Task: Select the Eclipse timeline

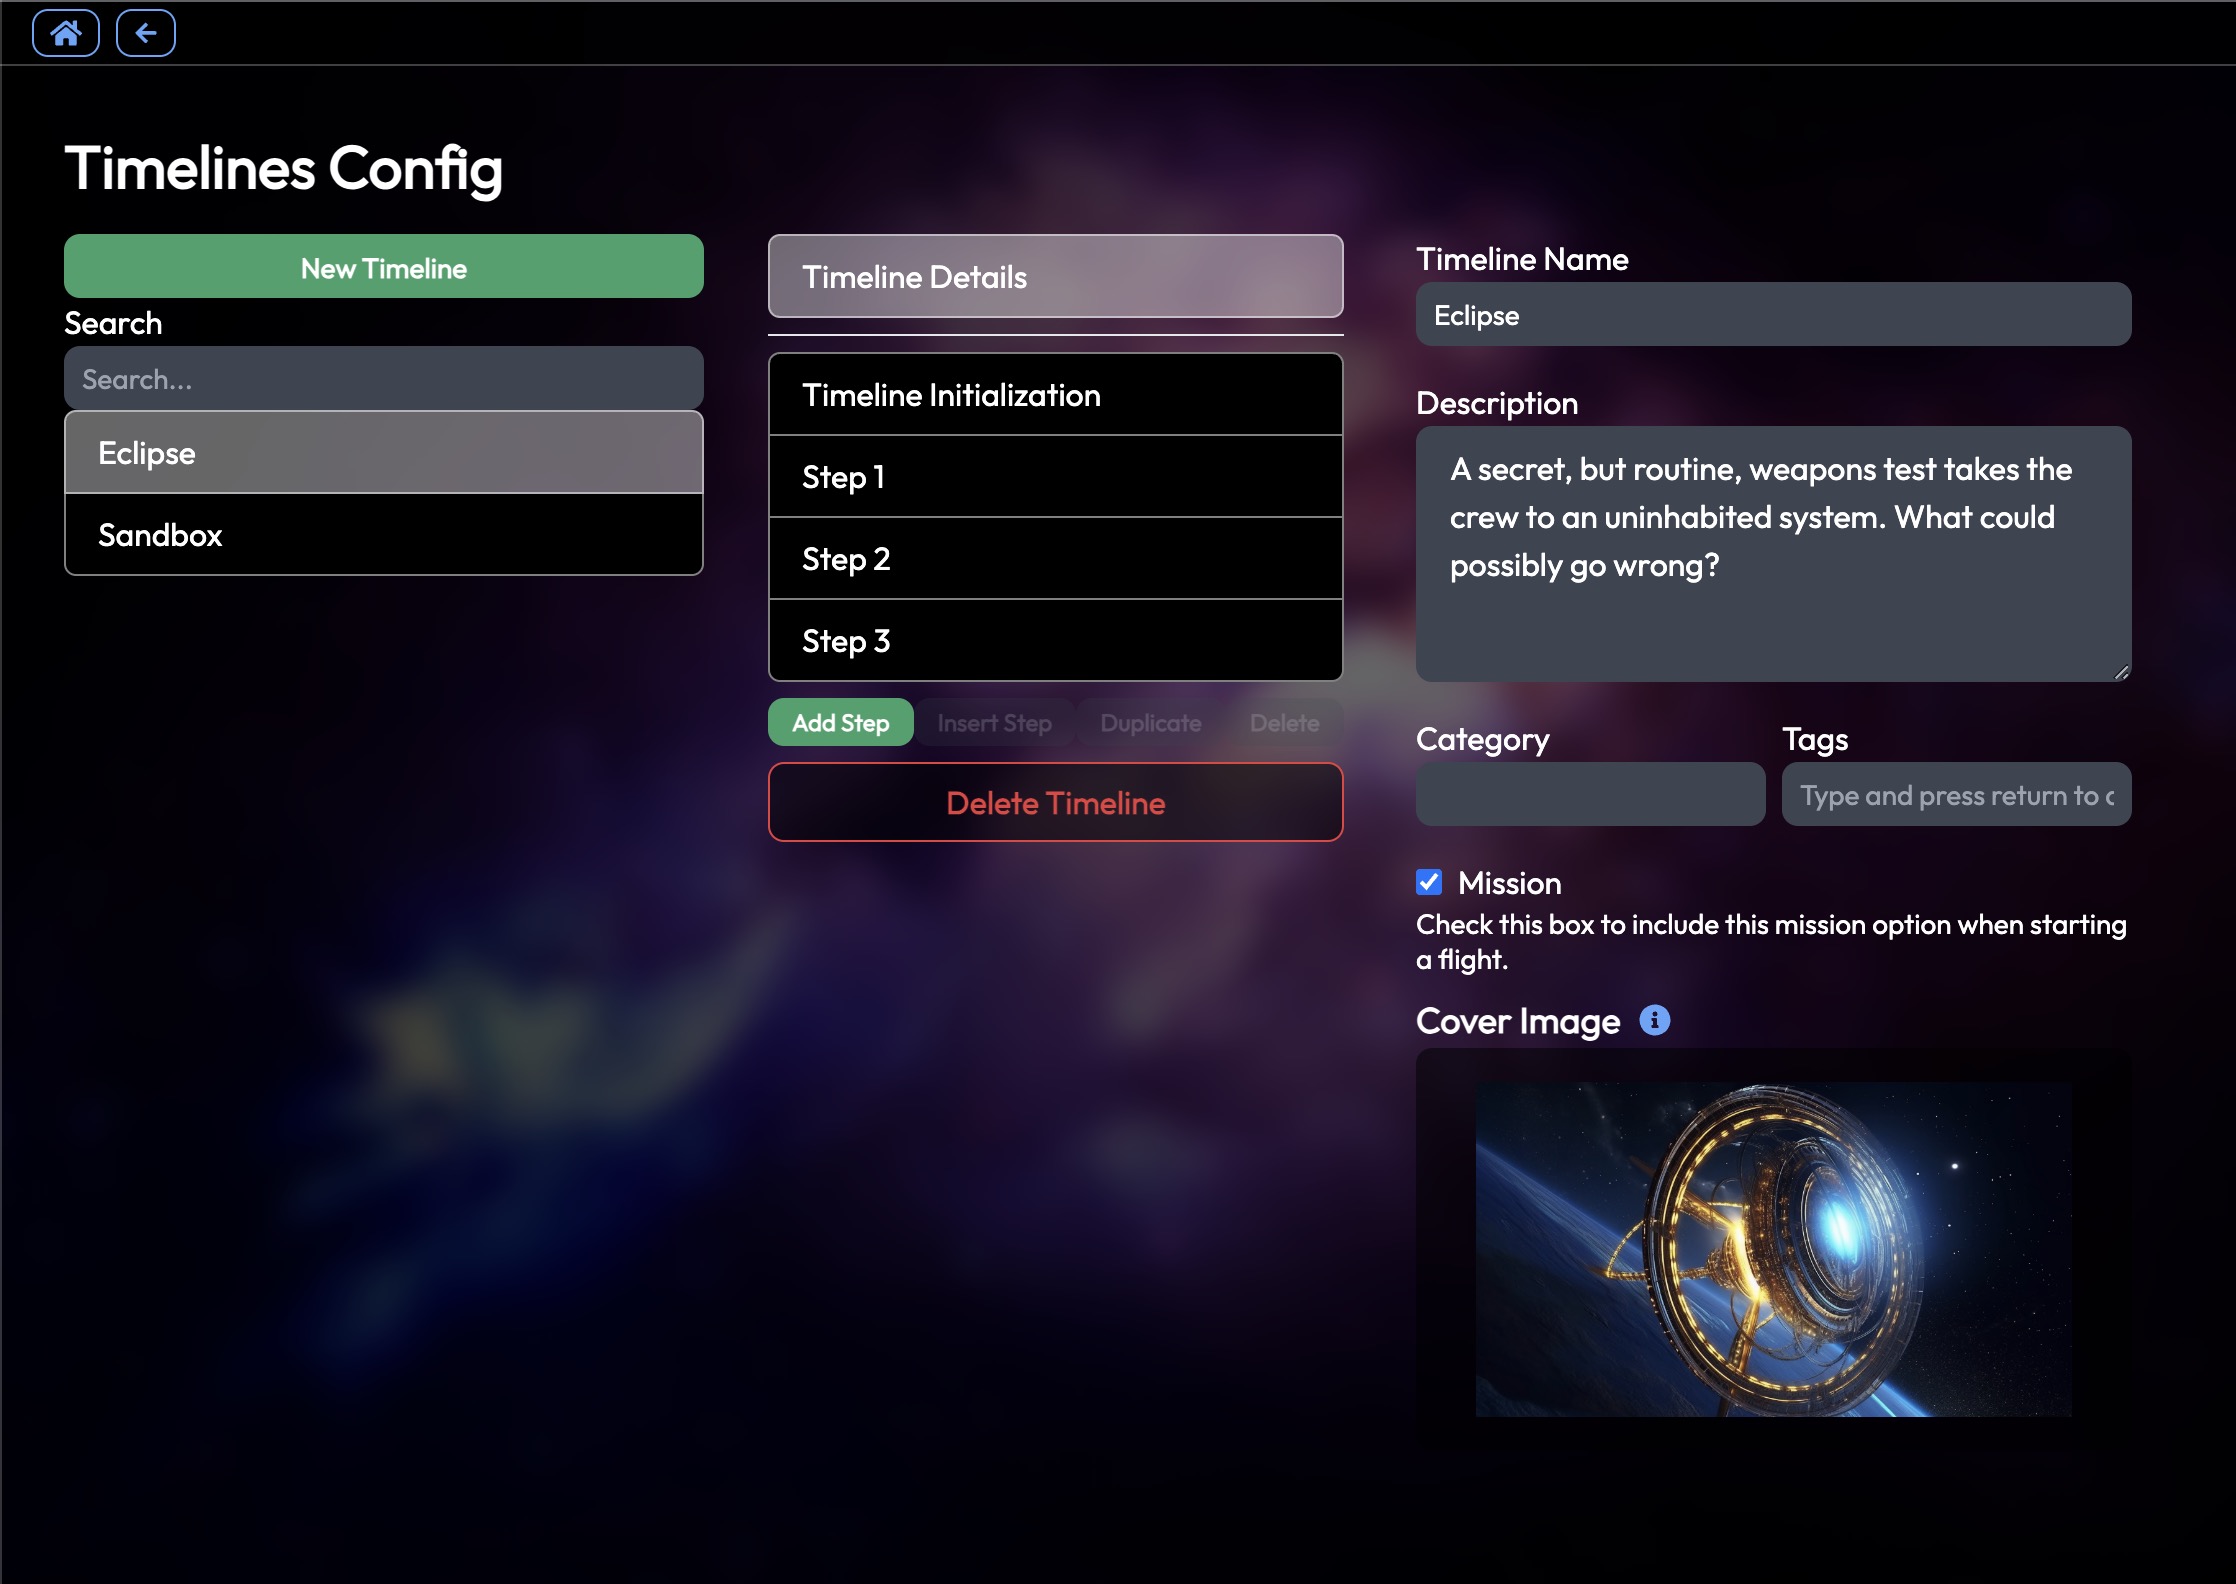Action: pyautogui.click(x=384, y=453)
